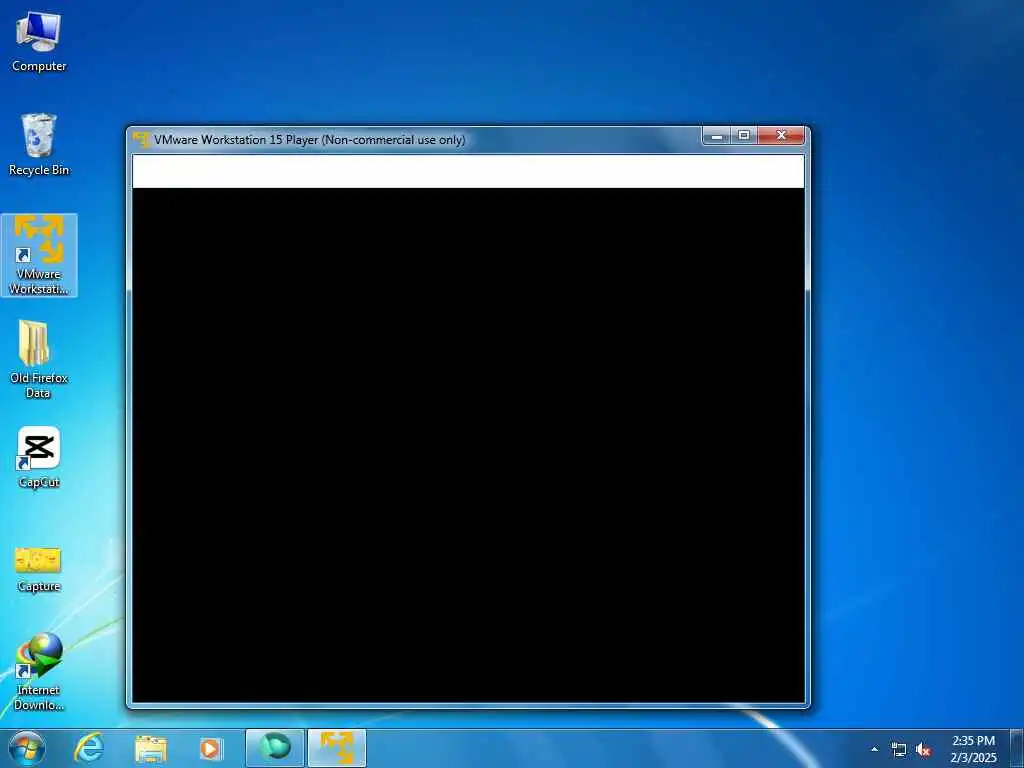Click the VMware window title bar icon
The height and width of the screenshot is (768, 1024).
[141, 140]
